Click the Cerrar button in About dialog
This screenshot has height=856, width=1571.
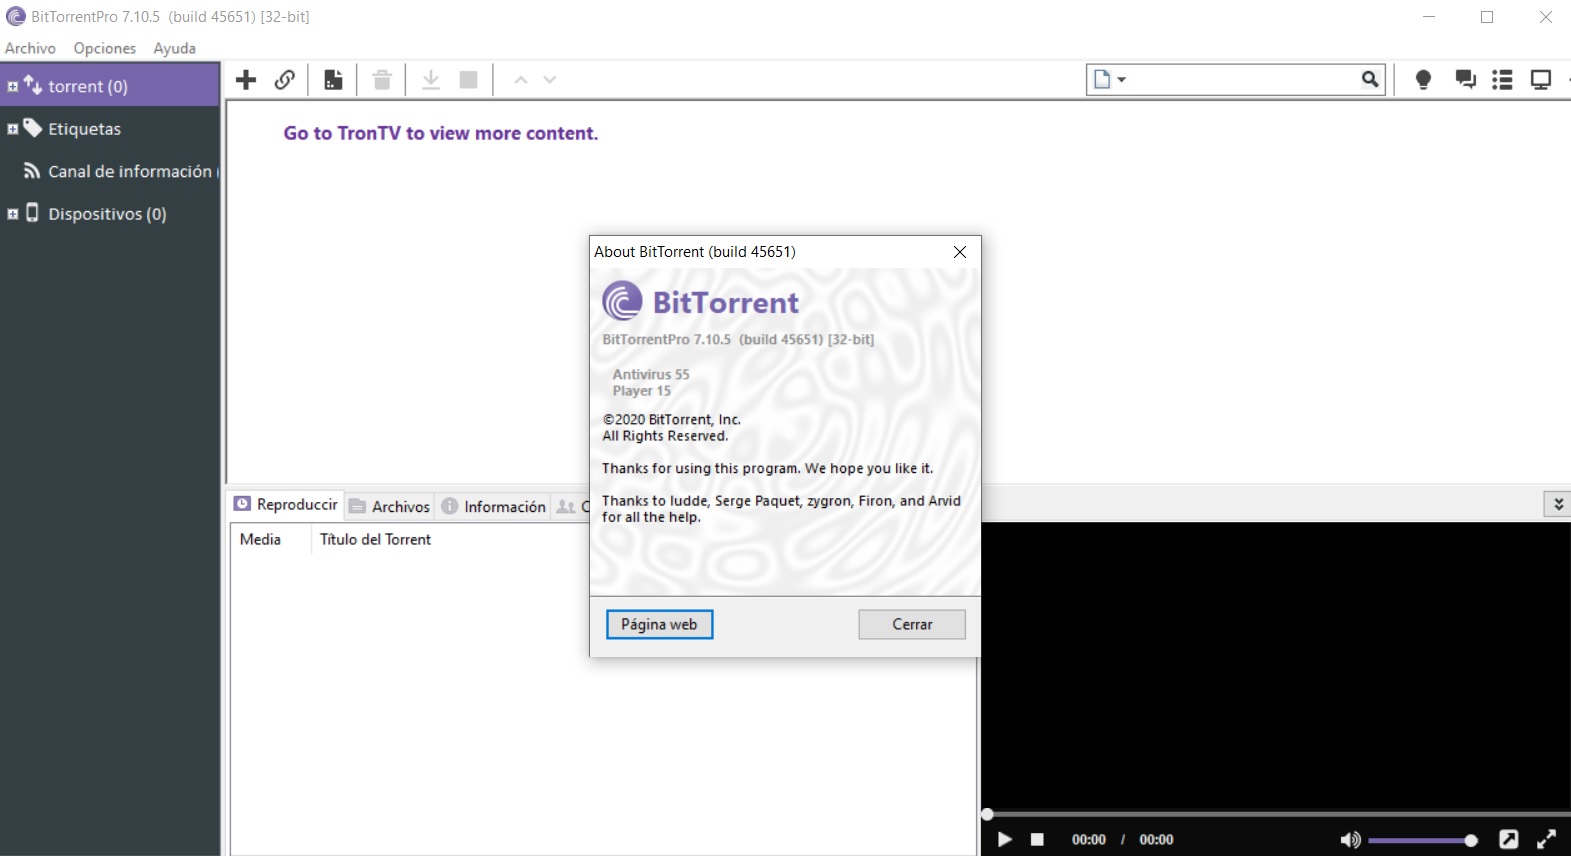pyautogui.click(x=912, y=624)
